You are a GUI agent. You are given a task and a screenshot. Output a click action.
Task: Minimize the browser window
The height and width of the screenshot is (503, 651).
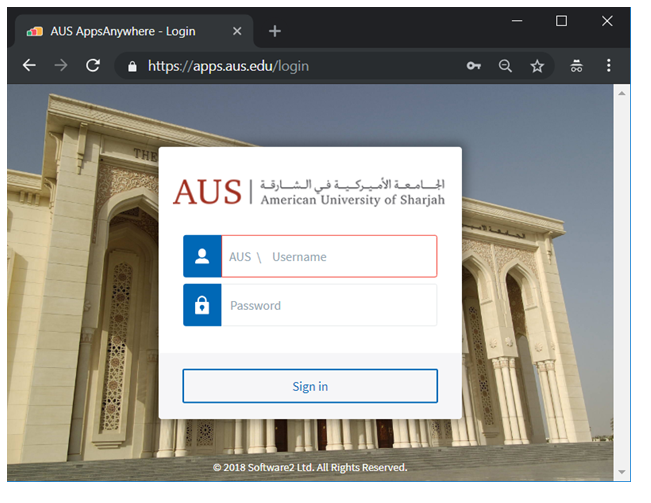coord(517,21)
